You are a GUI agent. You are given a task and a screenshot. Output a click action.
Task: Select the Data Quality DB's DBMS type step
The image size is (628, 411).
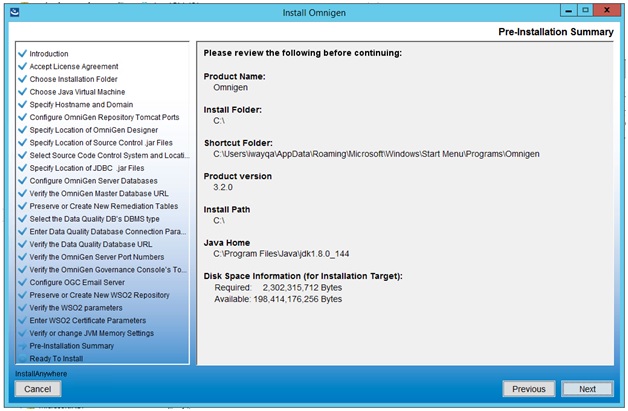click(x=95, y=219)
